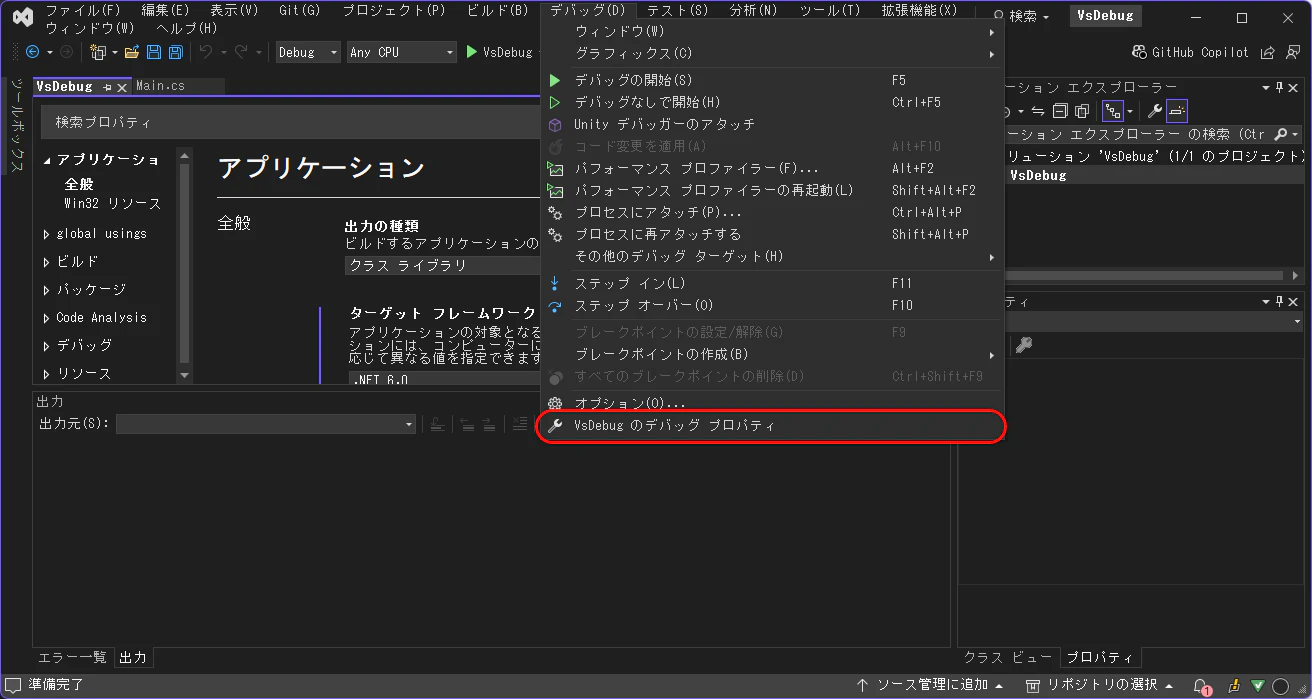Toggle the preview selected items icon in Solution Explorer
This screenshot has width=1312, height=699.
[x=1177, y=111]
